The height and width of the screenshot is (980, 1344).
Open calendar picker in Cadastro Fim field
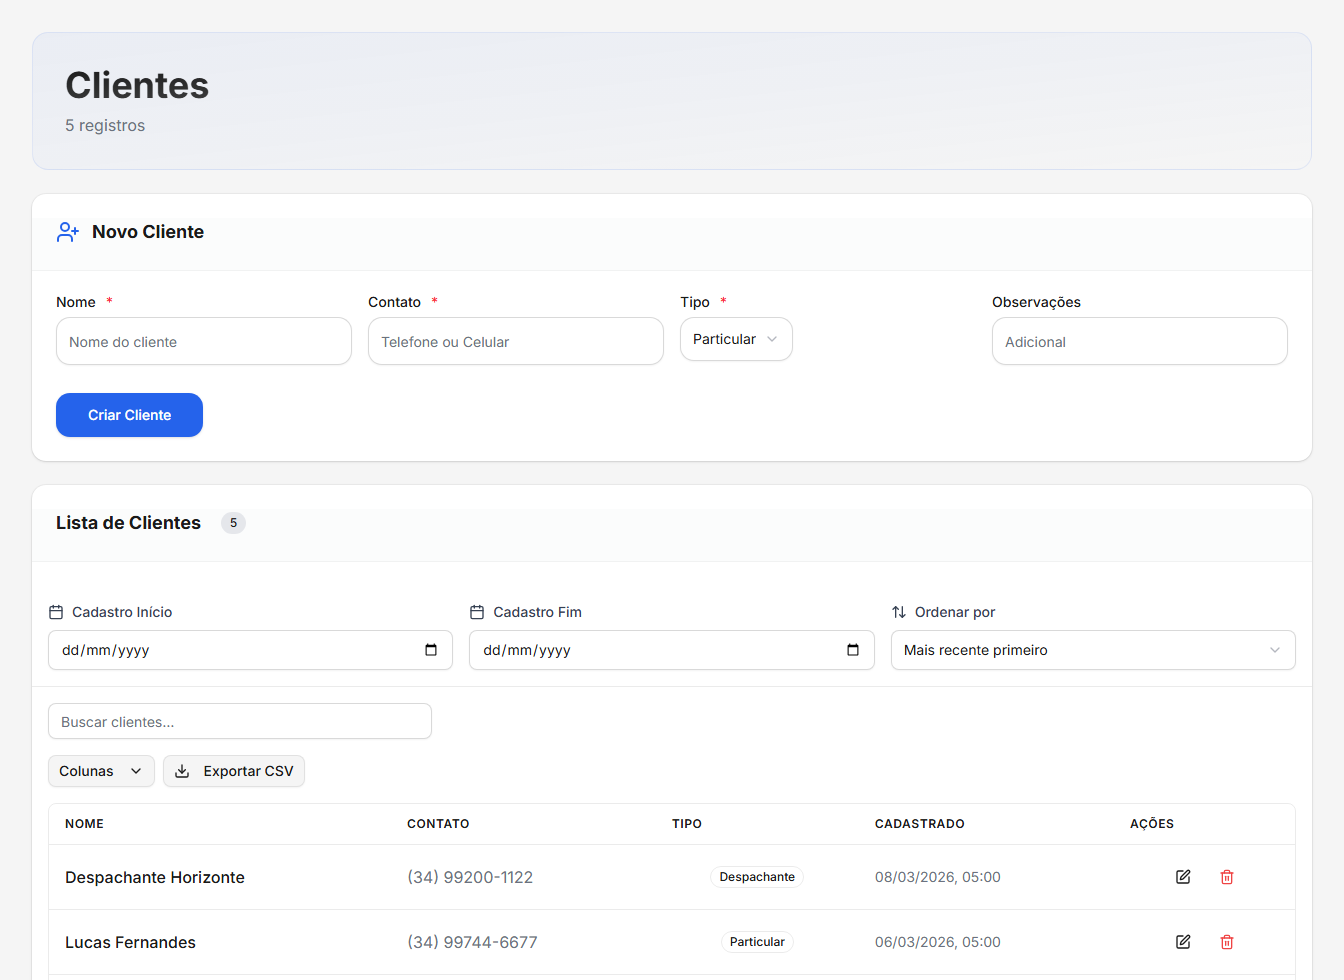(853, 650)
